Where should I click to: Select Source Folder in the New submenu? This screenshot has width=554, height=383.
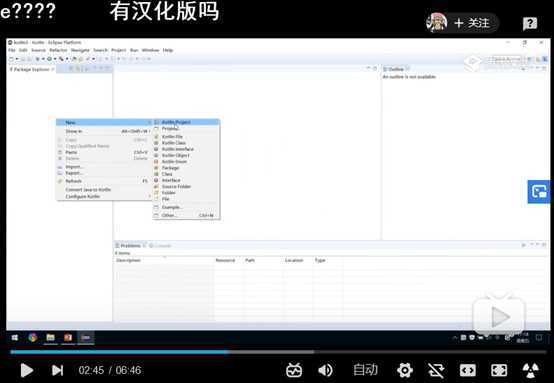186,187
